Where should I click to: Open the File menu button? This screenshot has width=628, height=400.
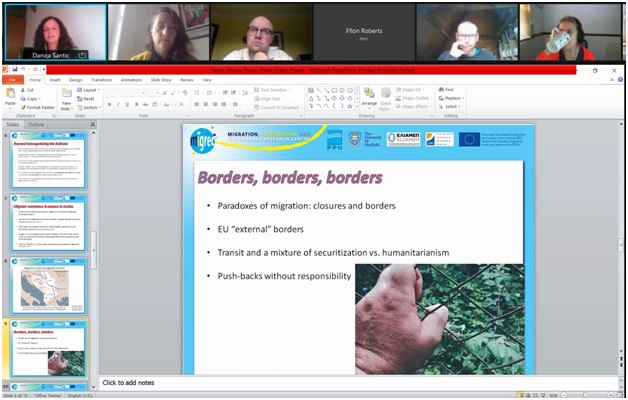click(x=12, y=79)
